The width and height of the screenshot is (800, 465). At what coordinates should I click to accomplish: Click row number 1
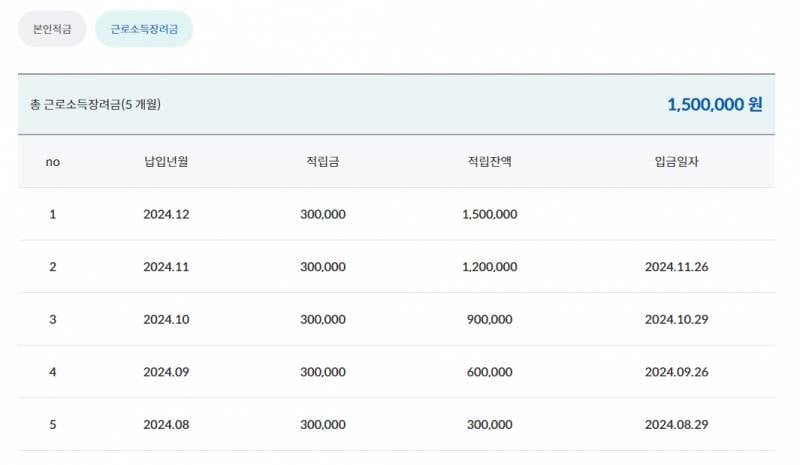pos(53,214)
